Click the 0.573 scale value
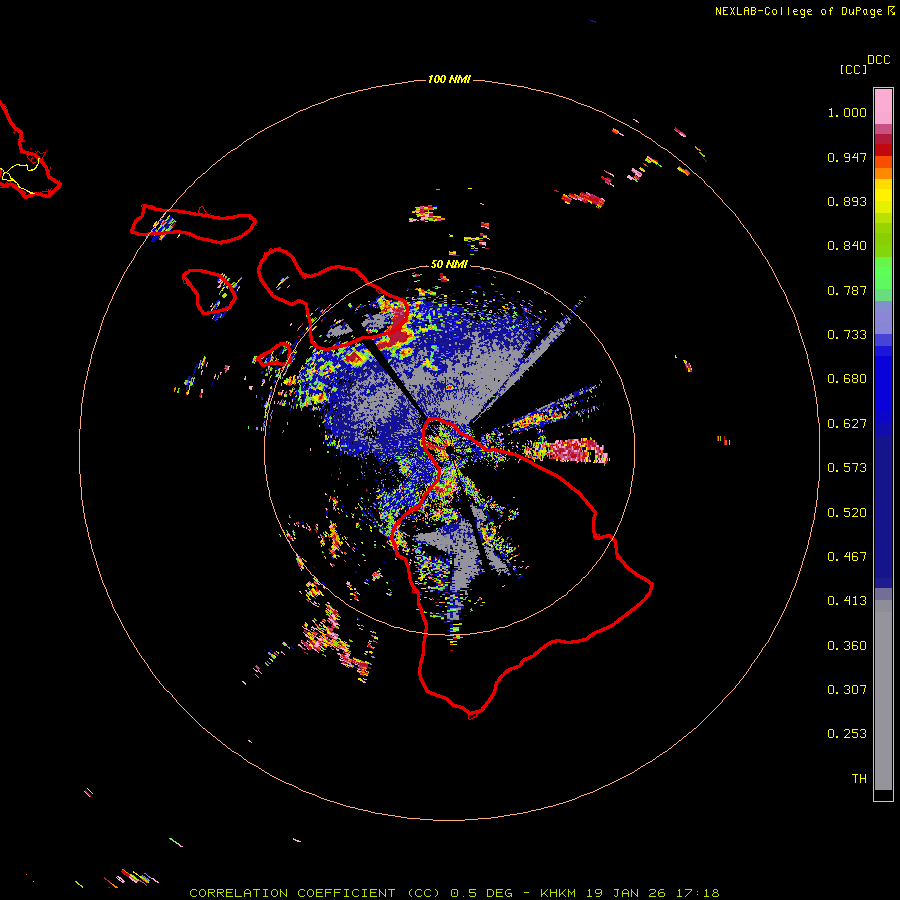This screenshot has width=900, height=900. tap(847, 468)
